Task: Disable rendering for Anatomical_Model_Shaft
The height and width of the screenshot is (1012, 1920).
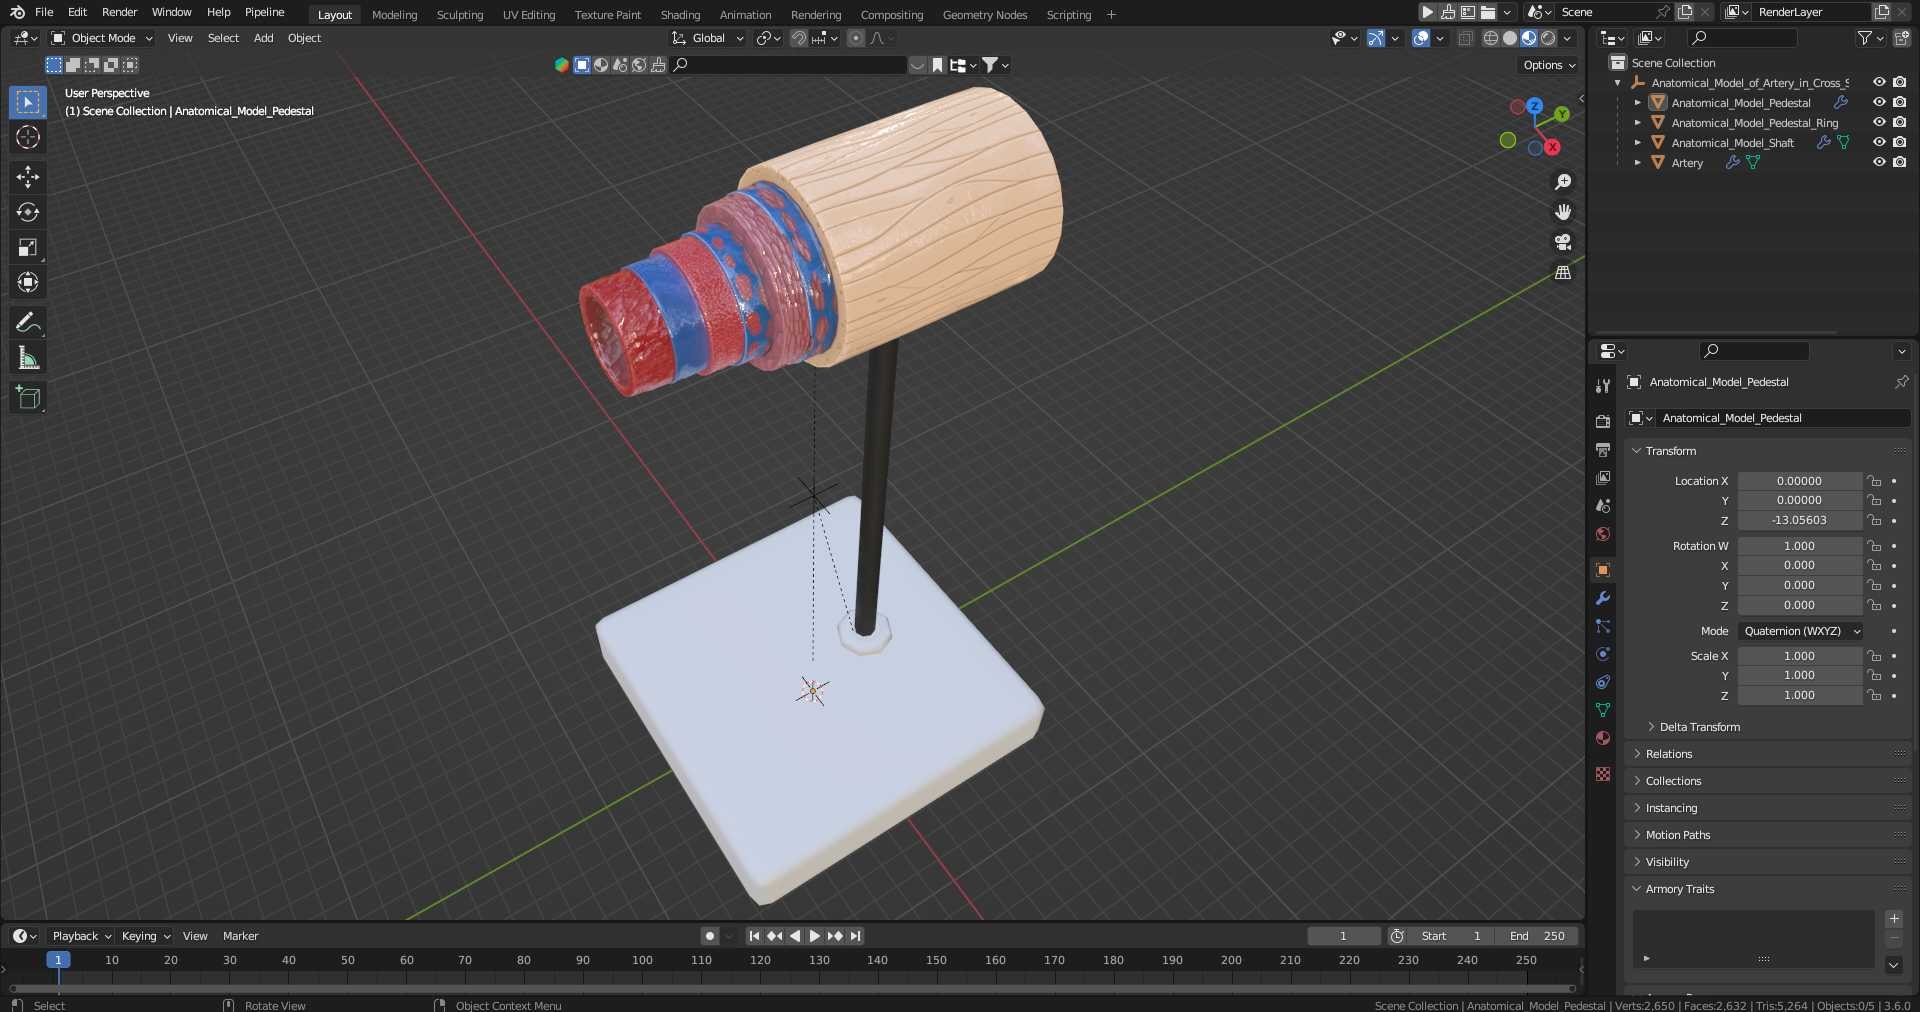Action: tap(1899, 142)
